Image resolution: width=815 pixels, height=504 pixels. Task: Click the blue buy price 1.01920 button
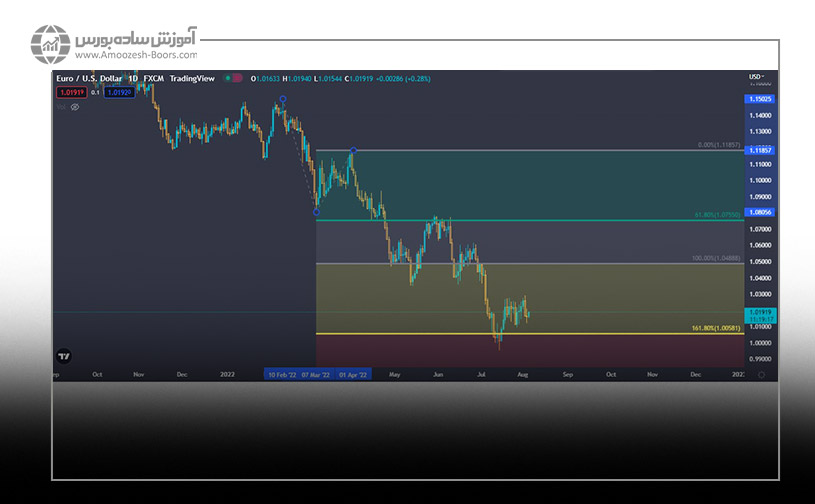click(120, 92)
